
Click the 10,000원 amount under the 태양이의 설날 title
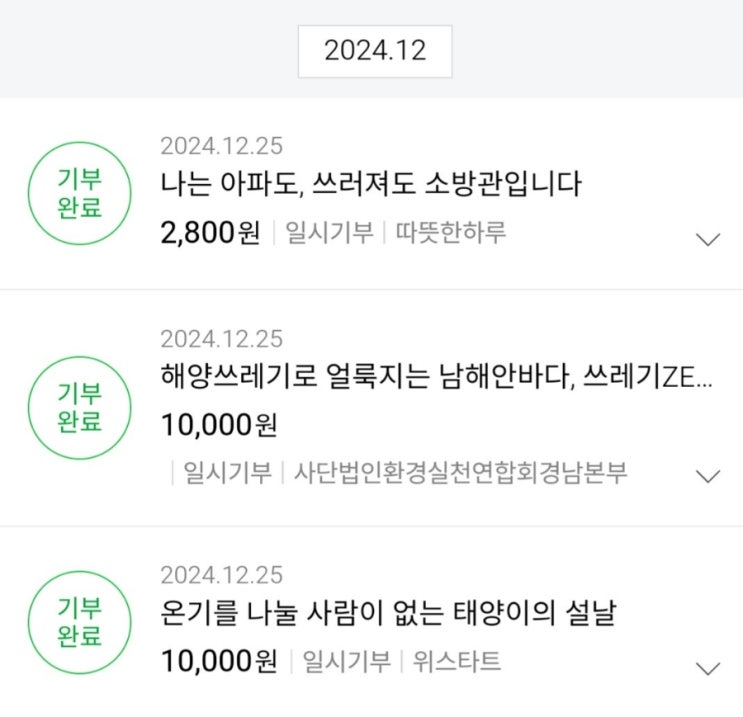click(x=219, y=661)
